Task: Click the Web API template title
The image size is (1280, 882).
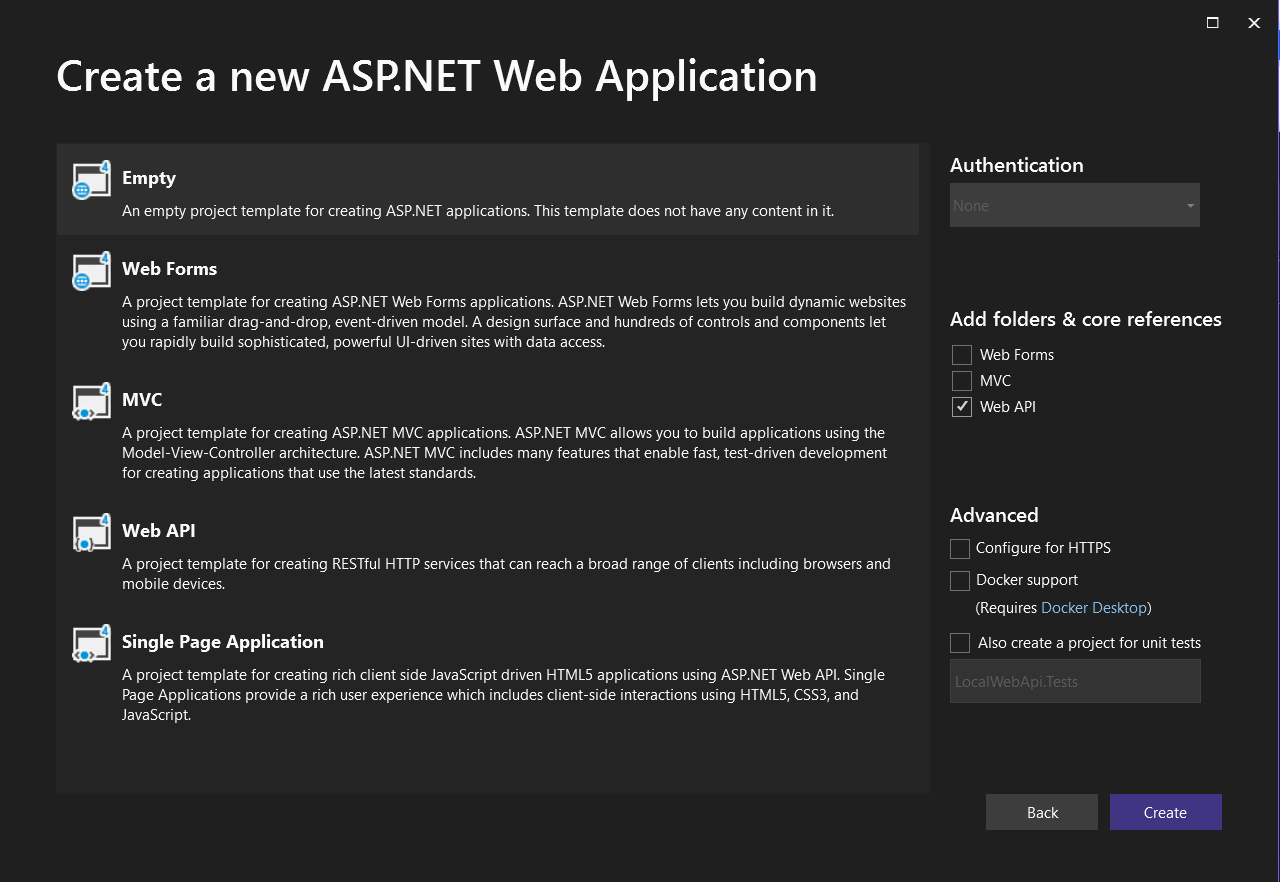Action: point(159,531)
